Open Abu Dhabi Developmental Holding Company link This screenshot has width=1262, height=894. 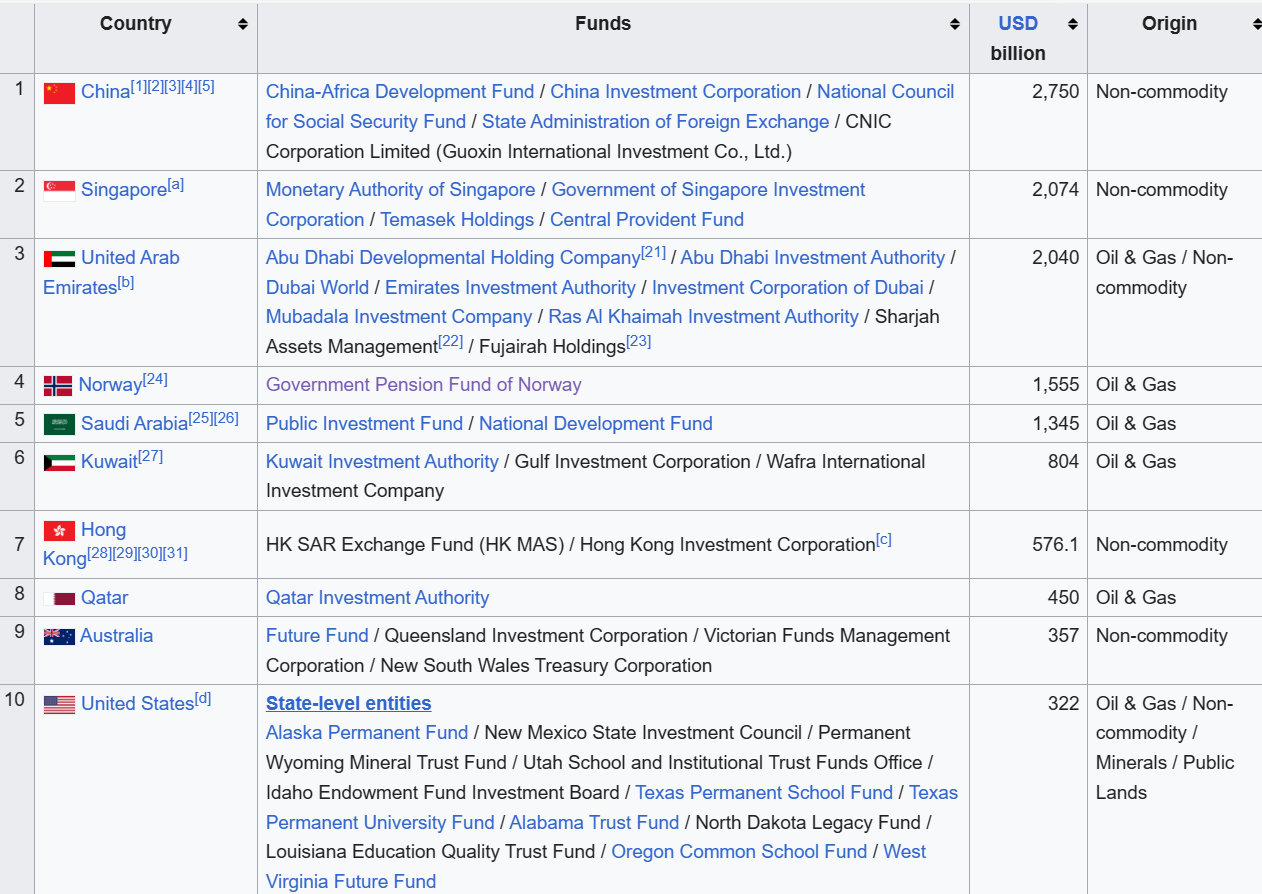pyautogui.click(x=453, y=258)
